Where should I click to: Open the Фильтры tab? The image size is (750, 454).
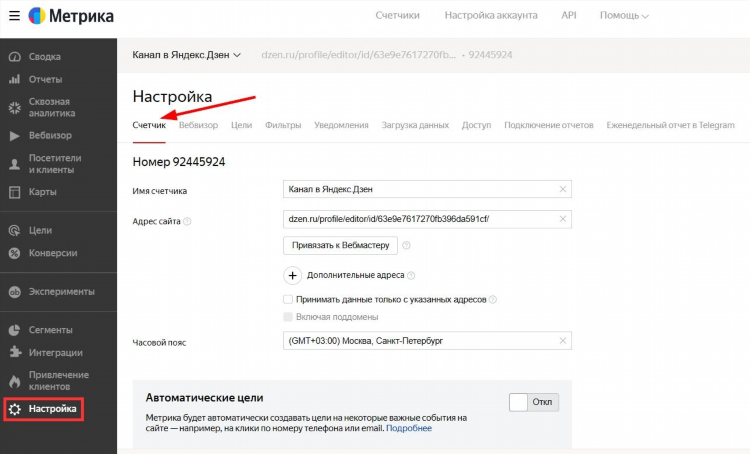pyautogui.click(x=283, y=125)
